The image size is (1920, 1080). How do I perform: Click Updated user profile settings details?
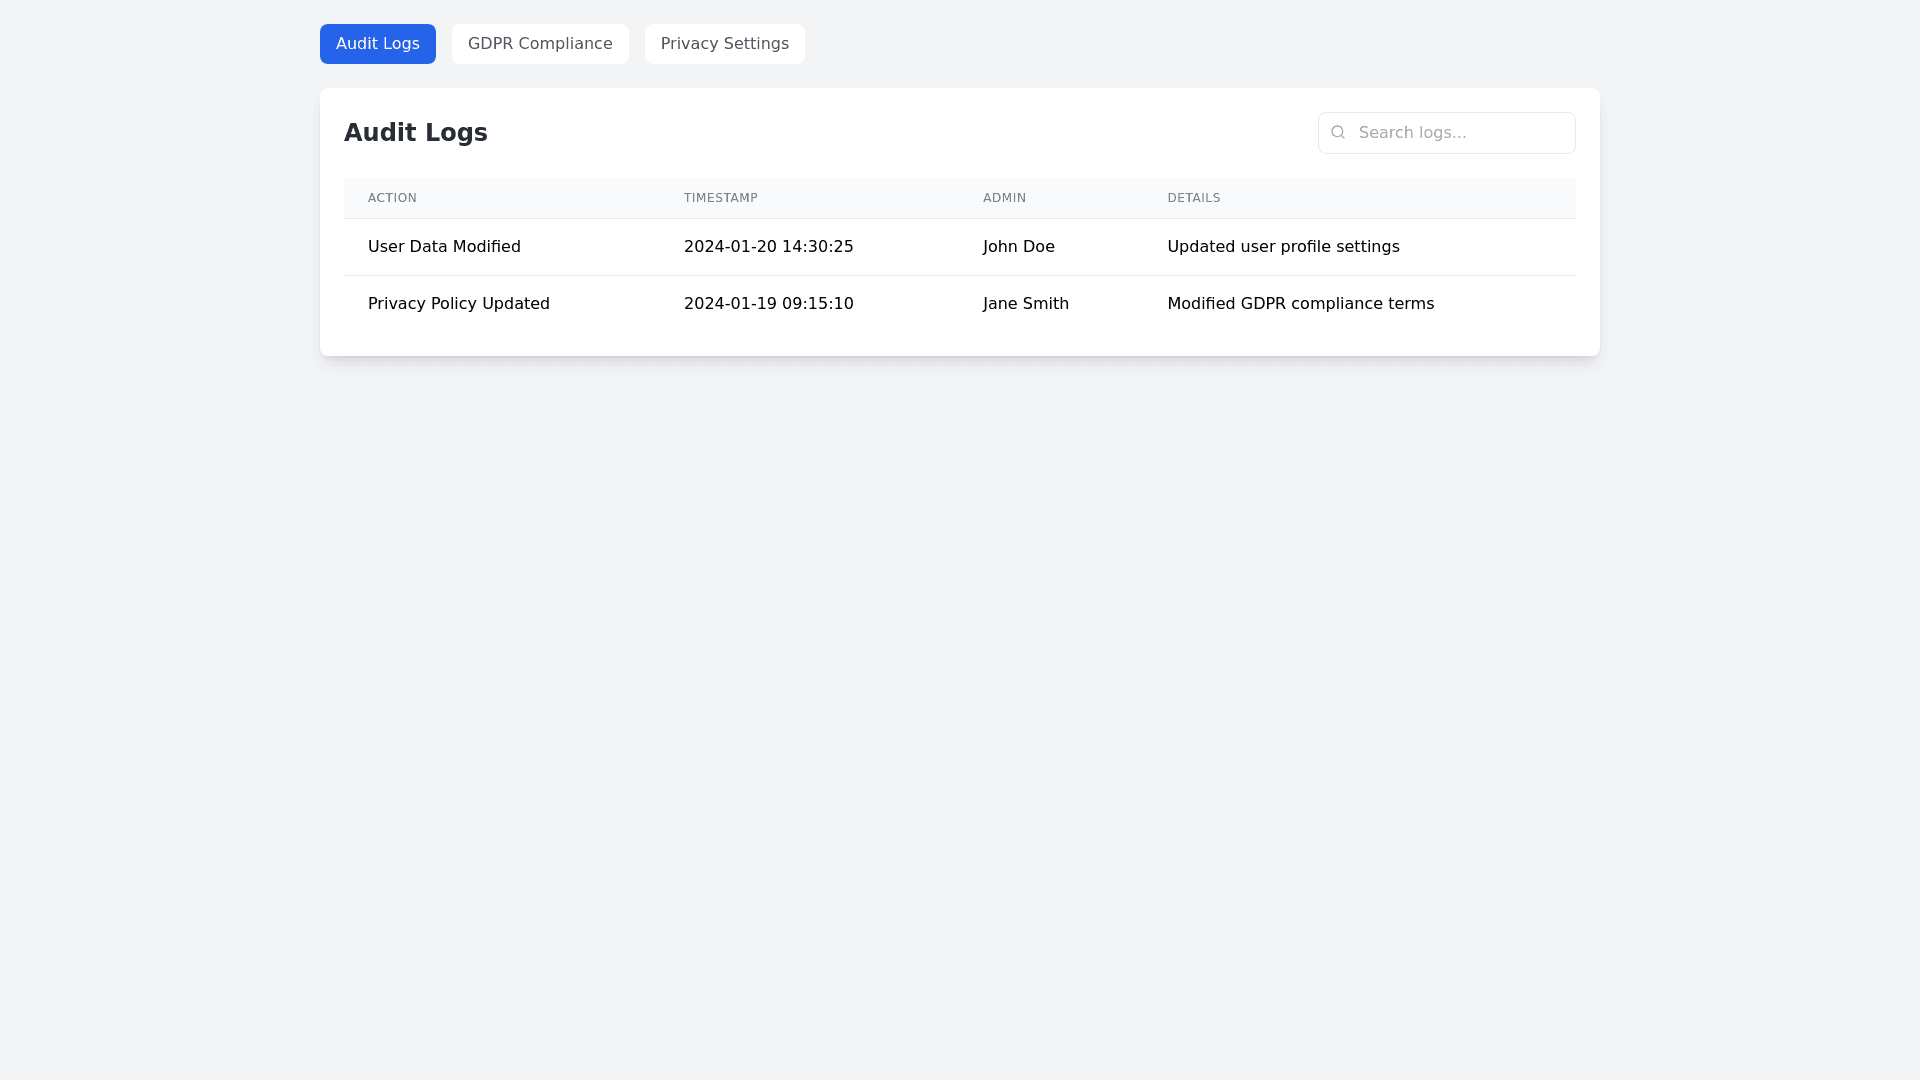1283,247
